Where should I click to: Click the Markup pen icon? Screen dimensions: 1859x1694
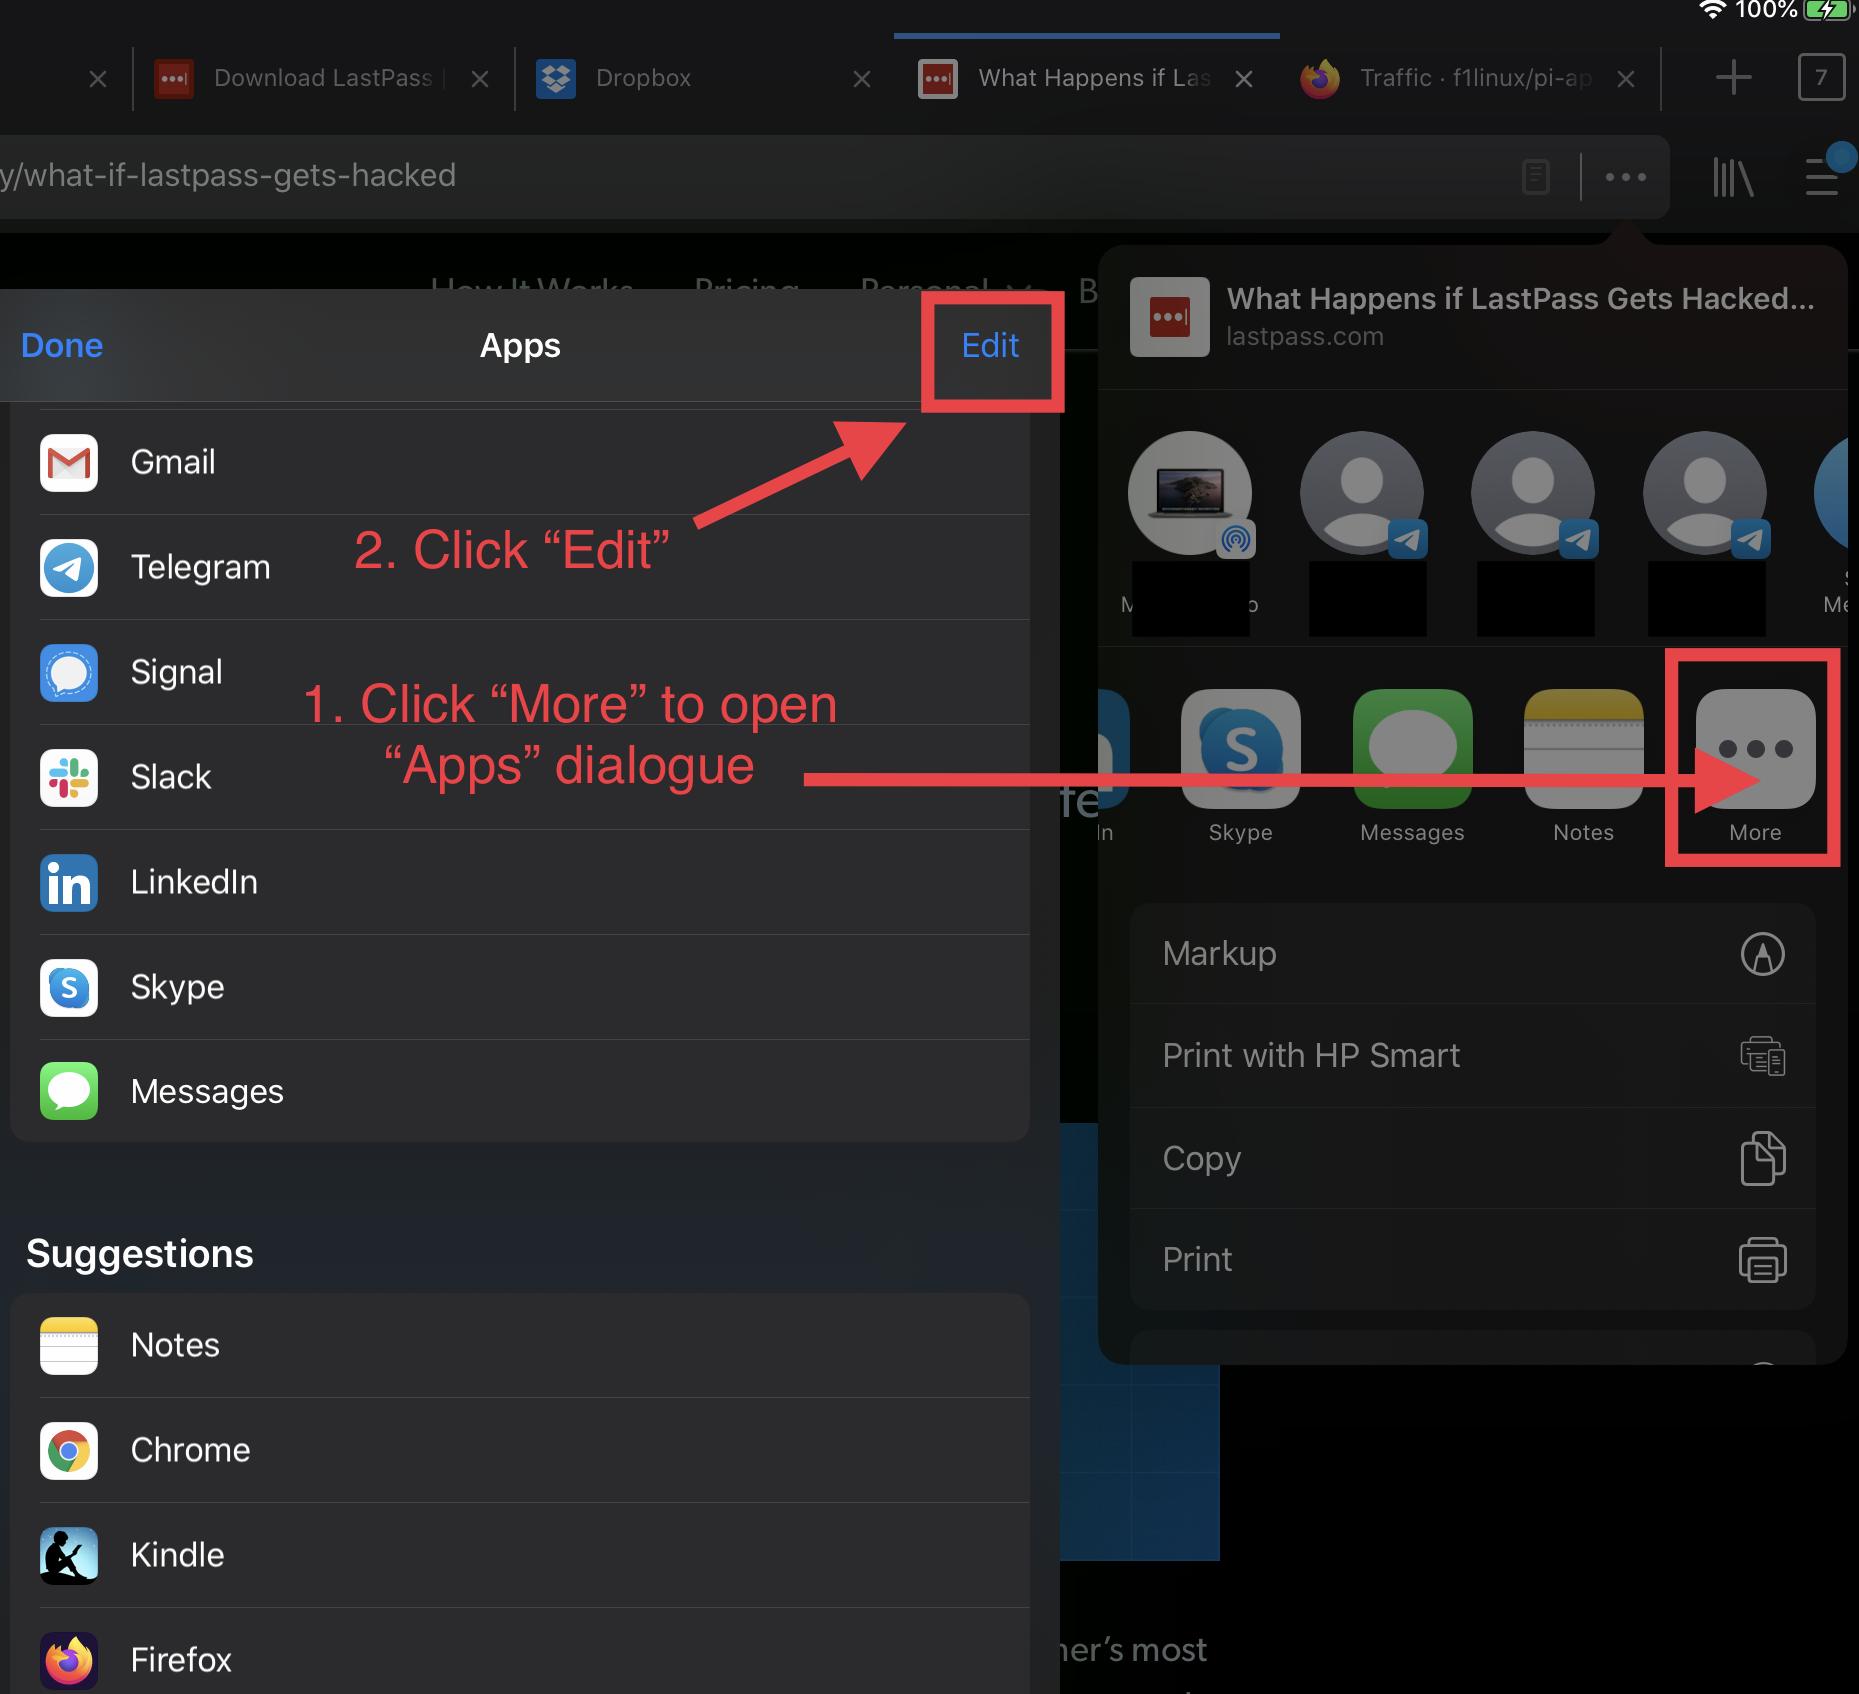point(1763,954)
